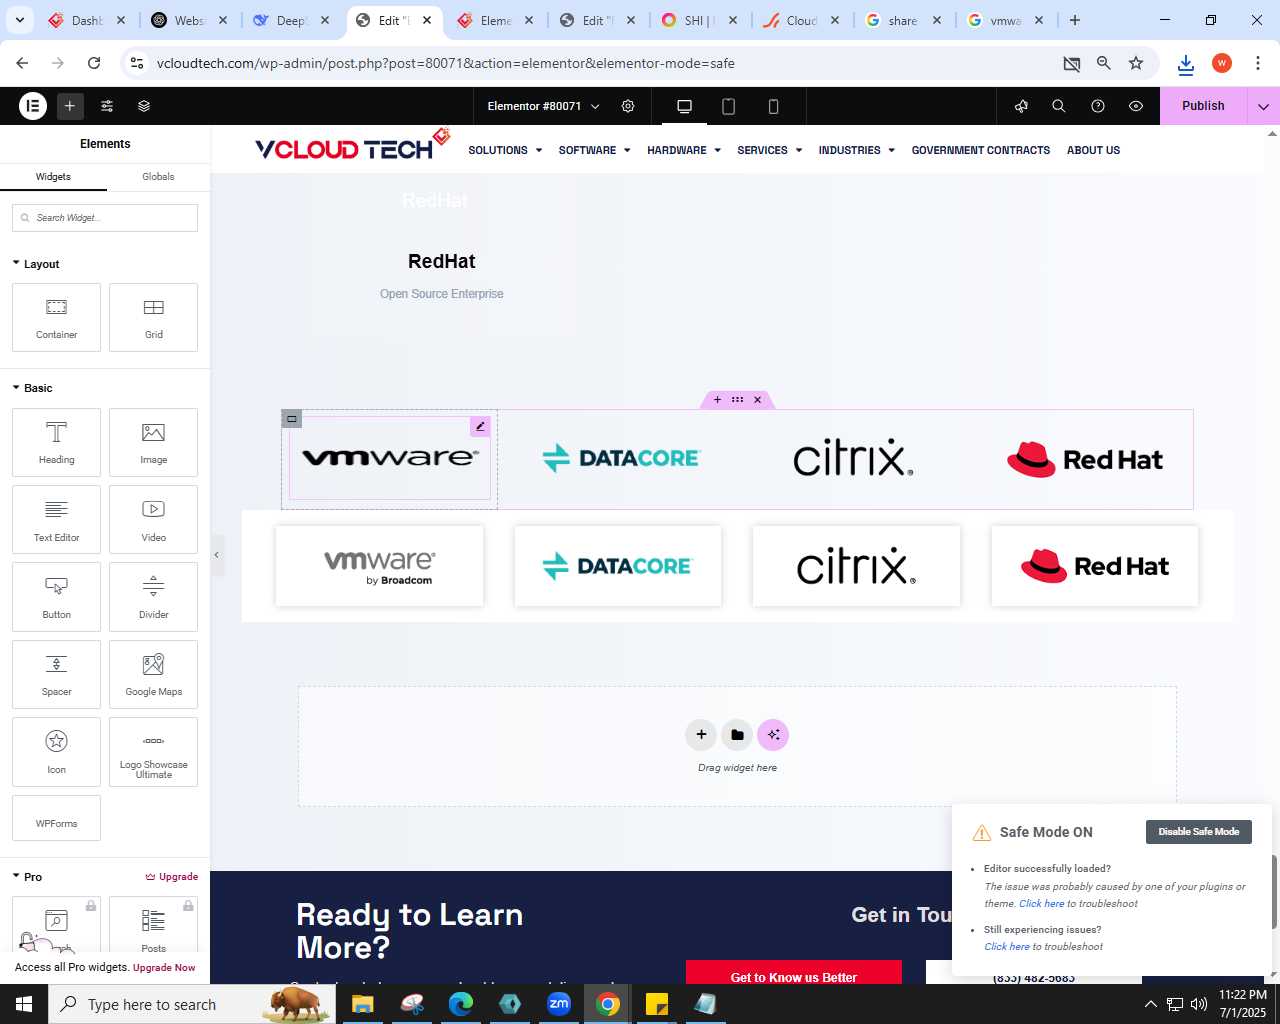The height and width of the screenshot is (1024, 1280).
Task: Open Help question mark icon
Action: [1098, 106]
